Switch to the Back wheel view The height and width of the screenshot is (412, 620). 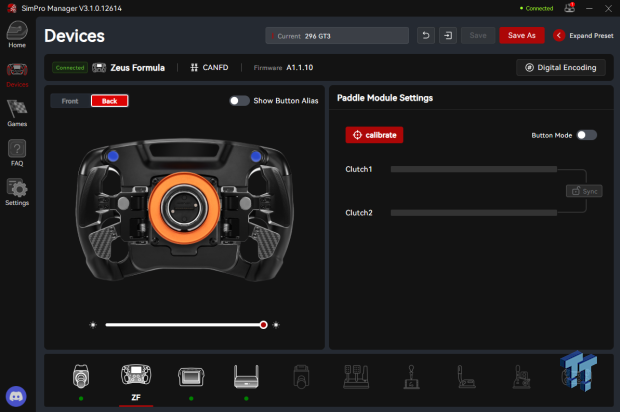coord(110,101)
